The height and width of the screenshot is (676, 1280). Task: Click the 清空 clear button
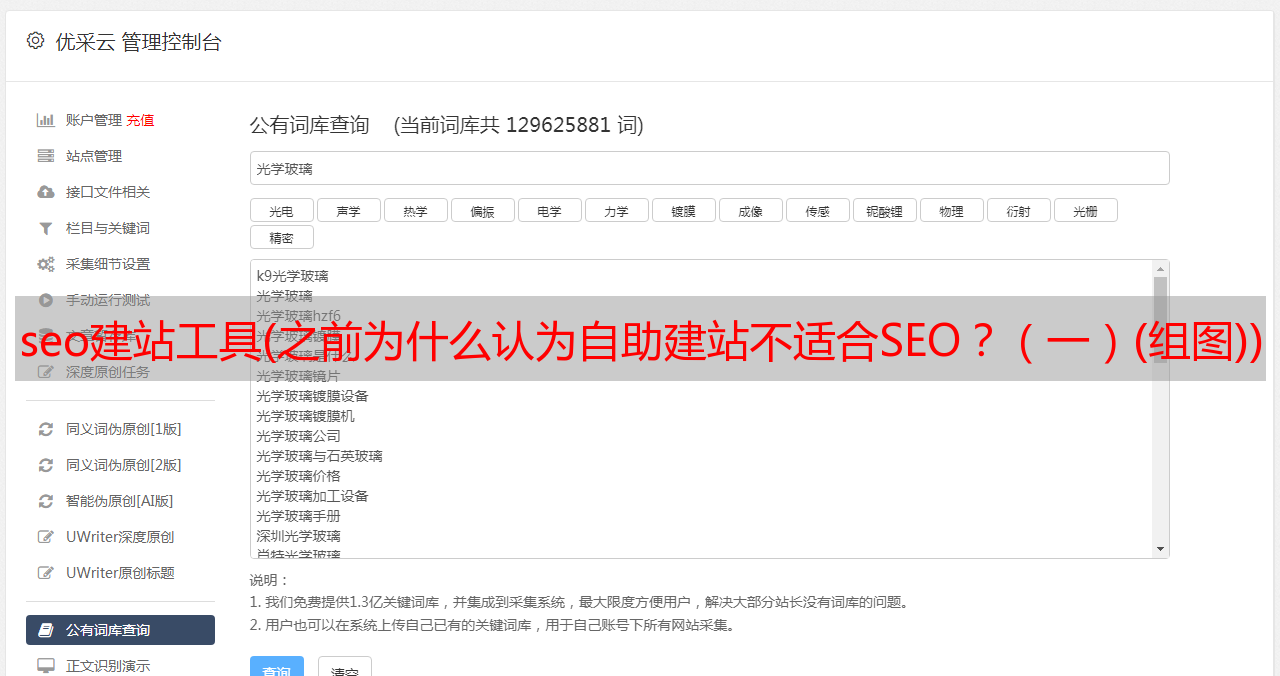point(345,667)
